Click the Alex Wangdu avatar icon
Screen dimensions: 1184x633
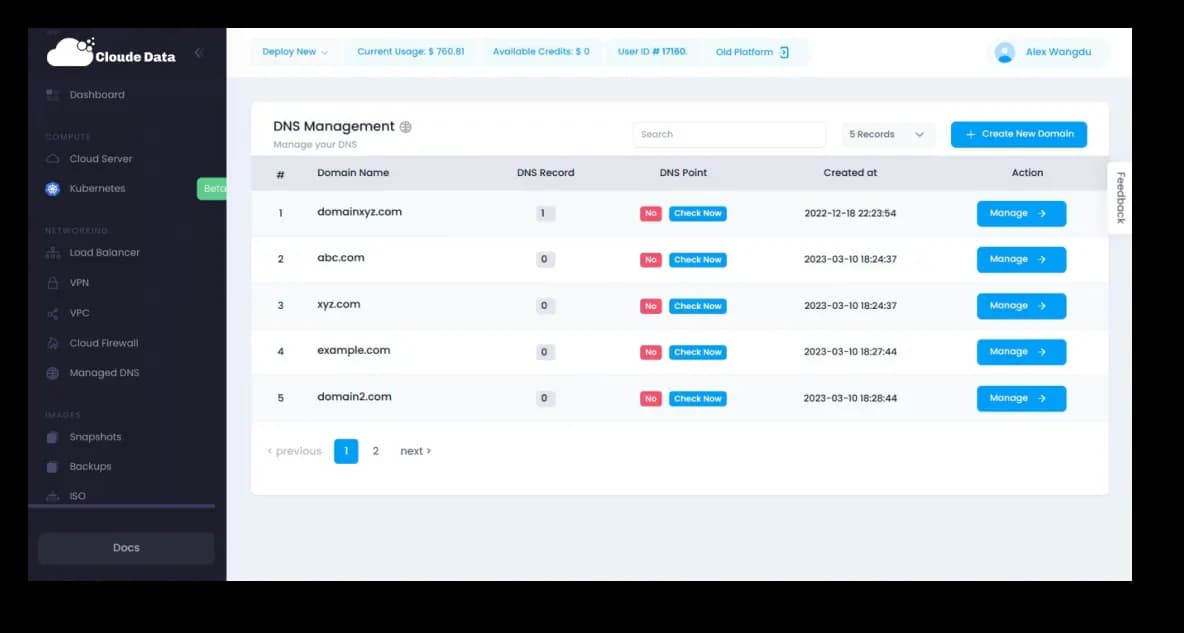pos(1004,52)
